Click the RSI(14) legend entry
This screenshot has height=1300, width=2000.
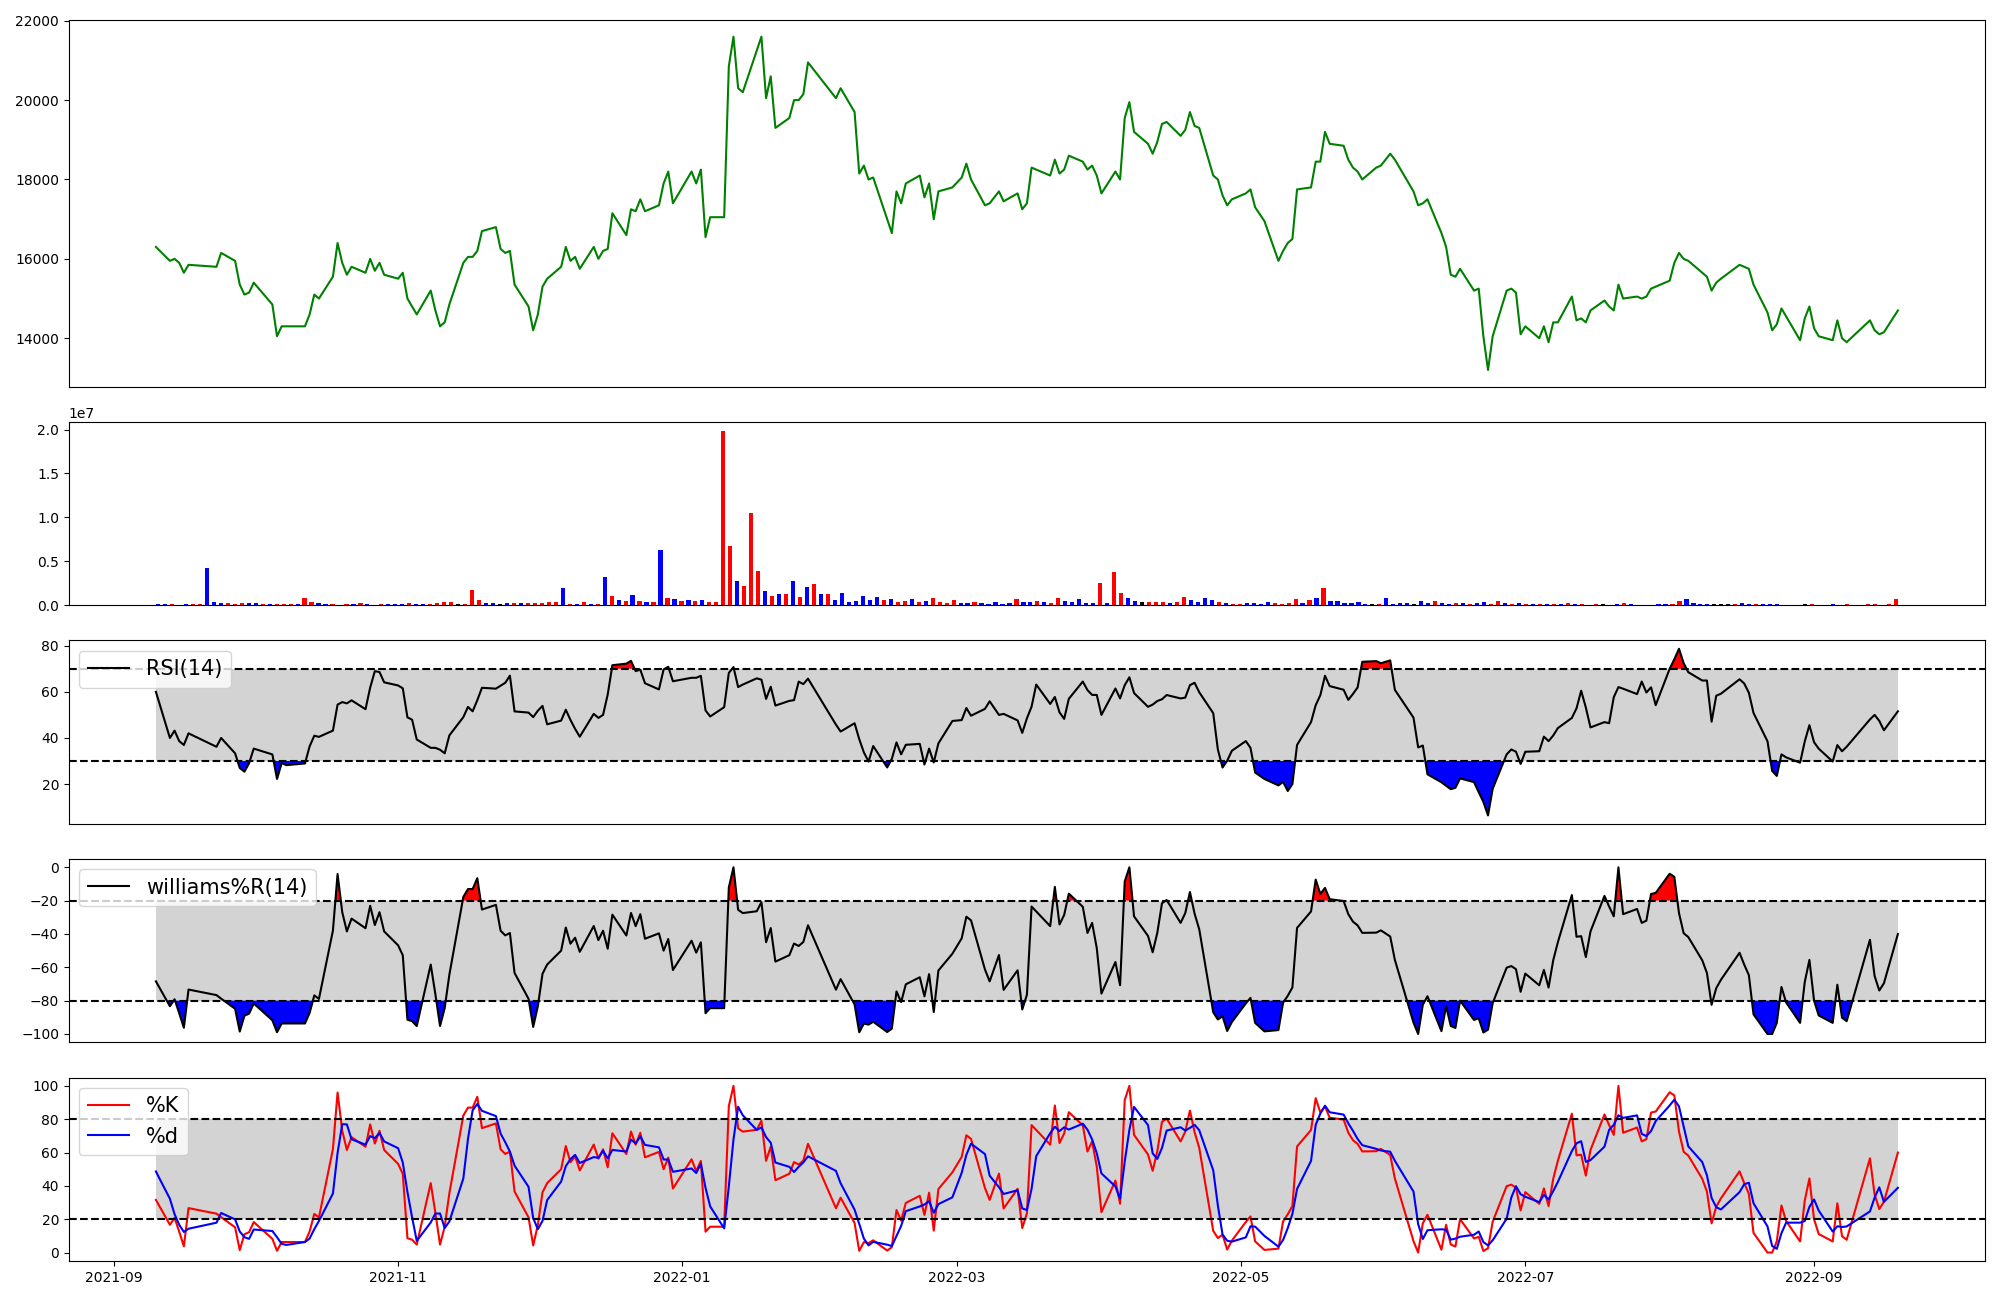click(x=183, y=668)
